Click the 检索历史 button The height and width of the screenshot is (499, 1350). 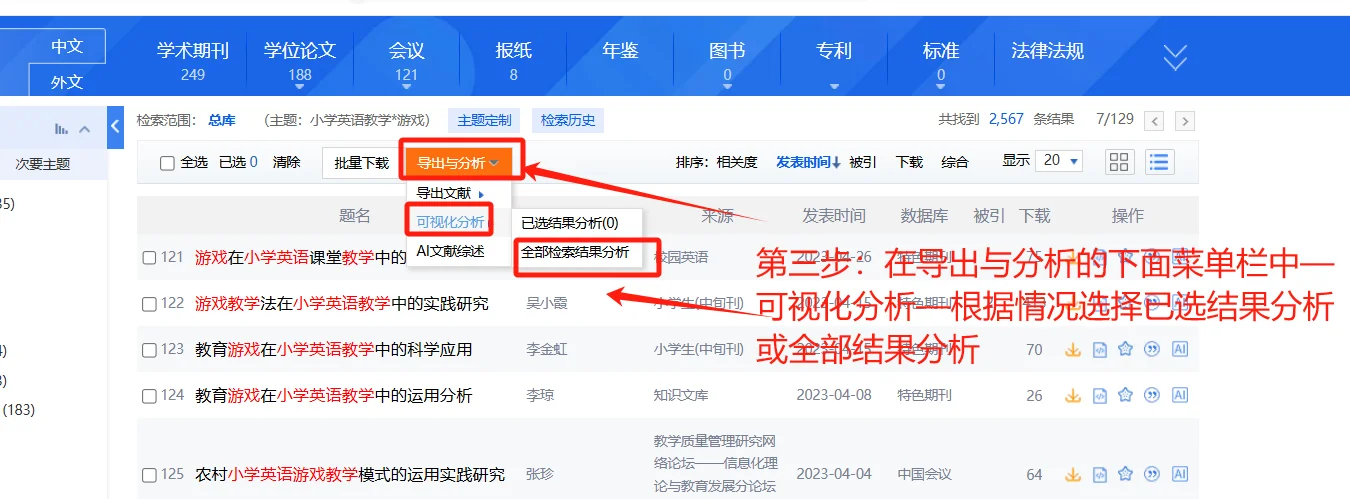(568, 121)
